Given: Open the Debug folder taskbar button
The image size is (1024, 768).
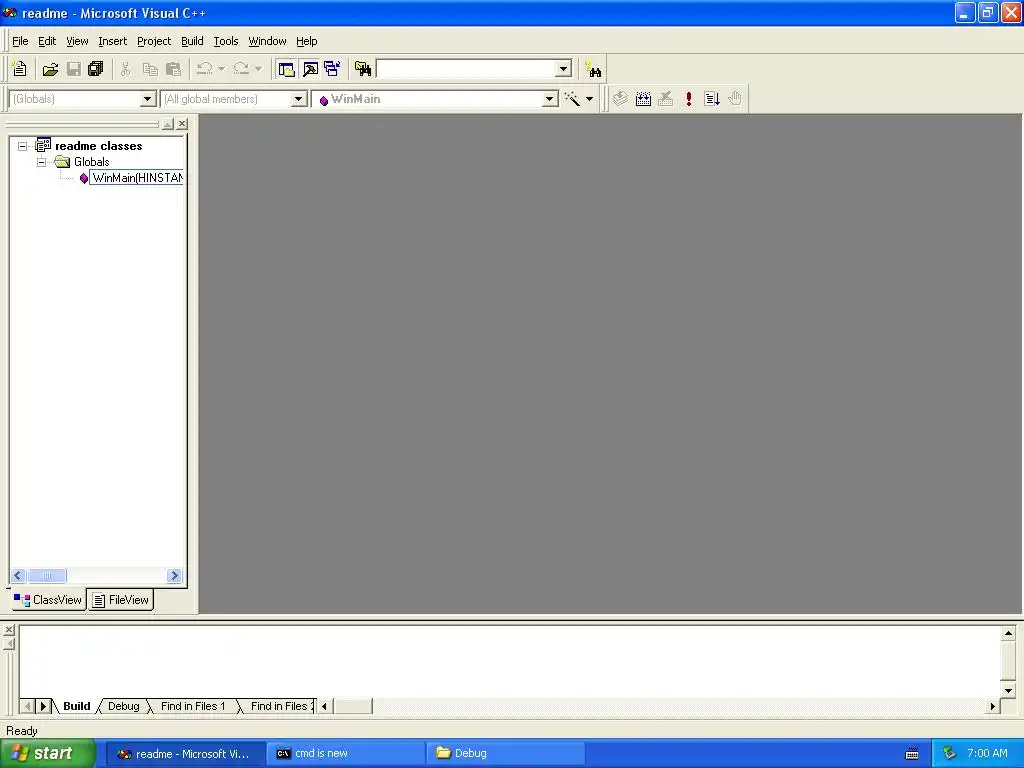Looking at the screenshot, I should [505, 753].
